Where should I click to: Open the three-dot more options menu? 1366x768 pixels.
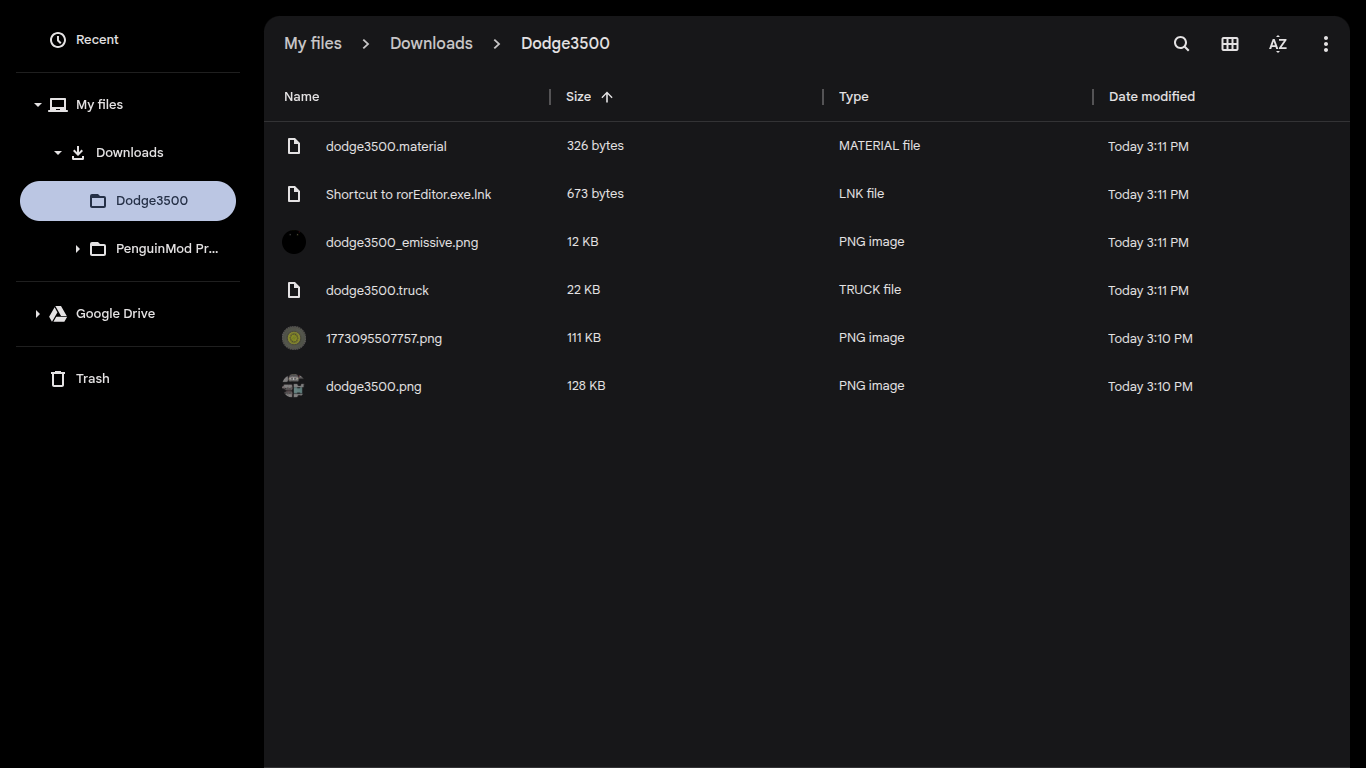[x=1326, y=44]
